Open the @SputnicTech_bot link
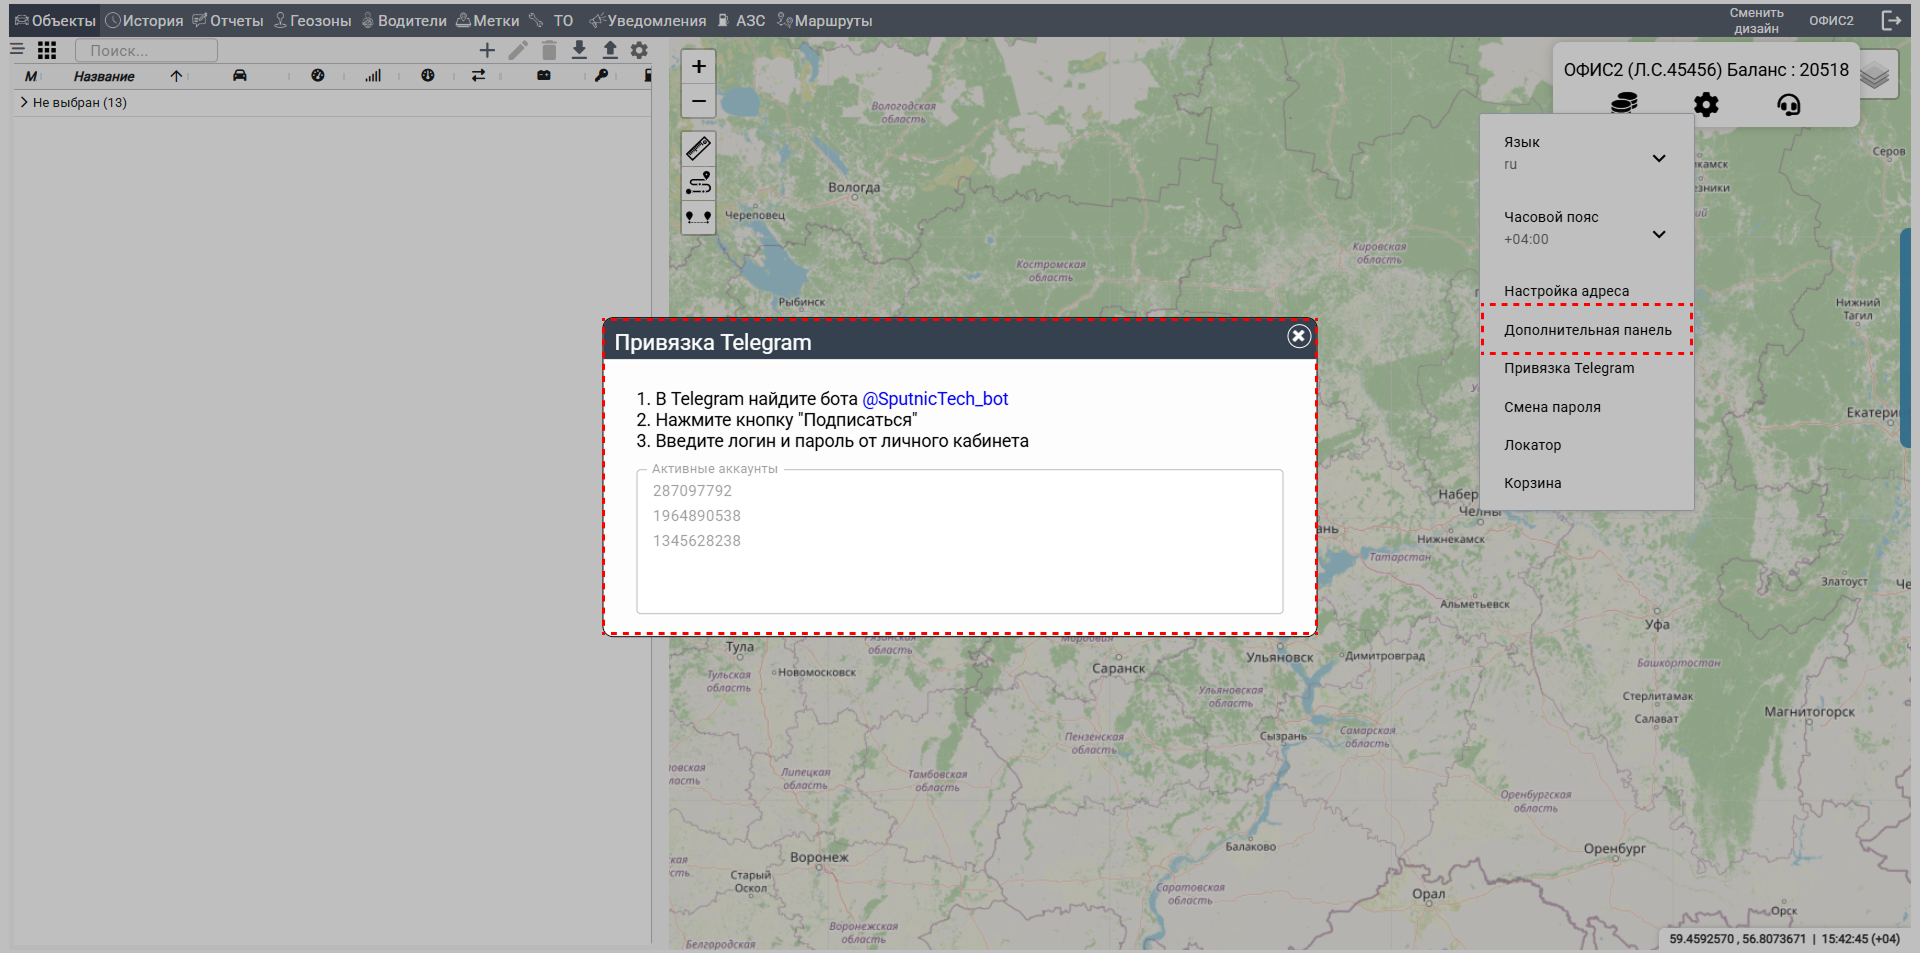The height and width of the screenshot is (953, 1920). pos(934,399)
